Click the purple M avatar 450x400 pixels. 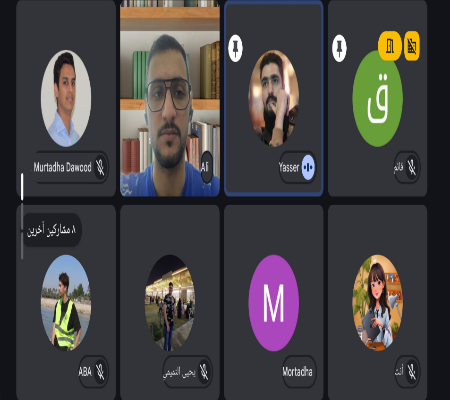(x=274, y=303)
